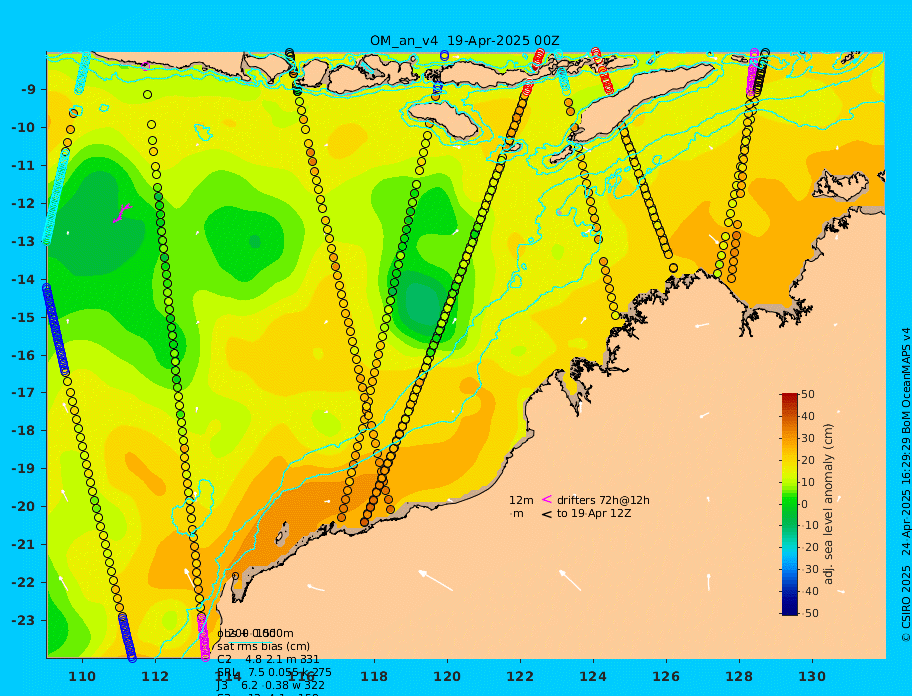Click the 'adj. sea level anomaly (cm)' colorbar label

point(828,504)
